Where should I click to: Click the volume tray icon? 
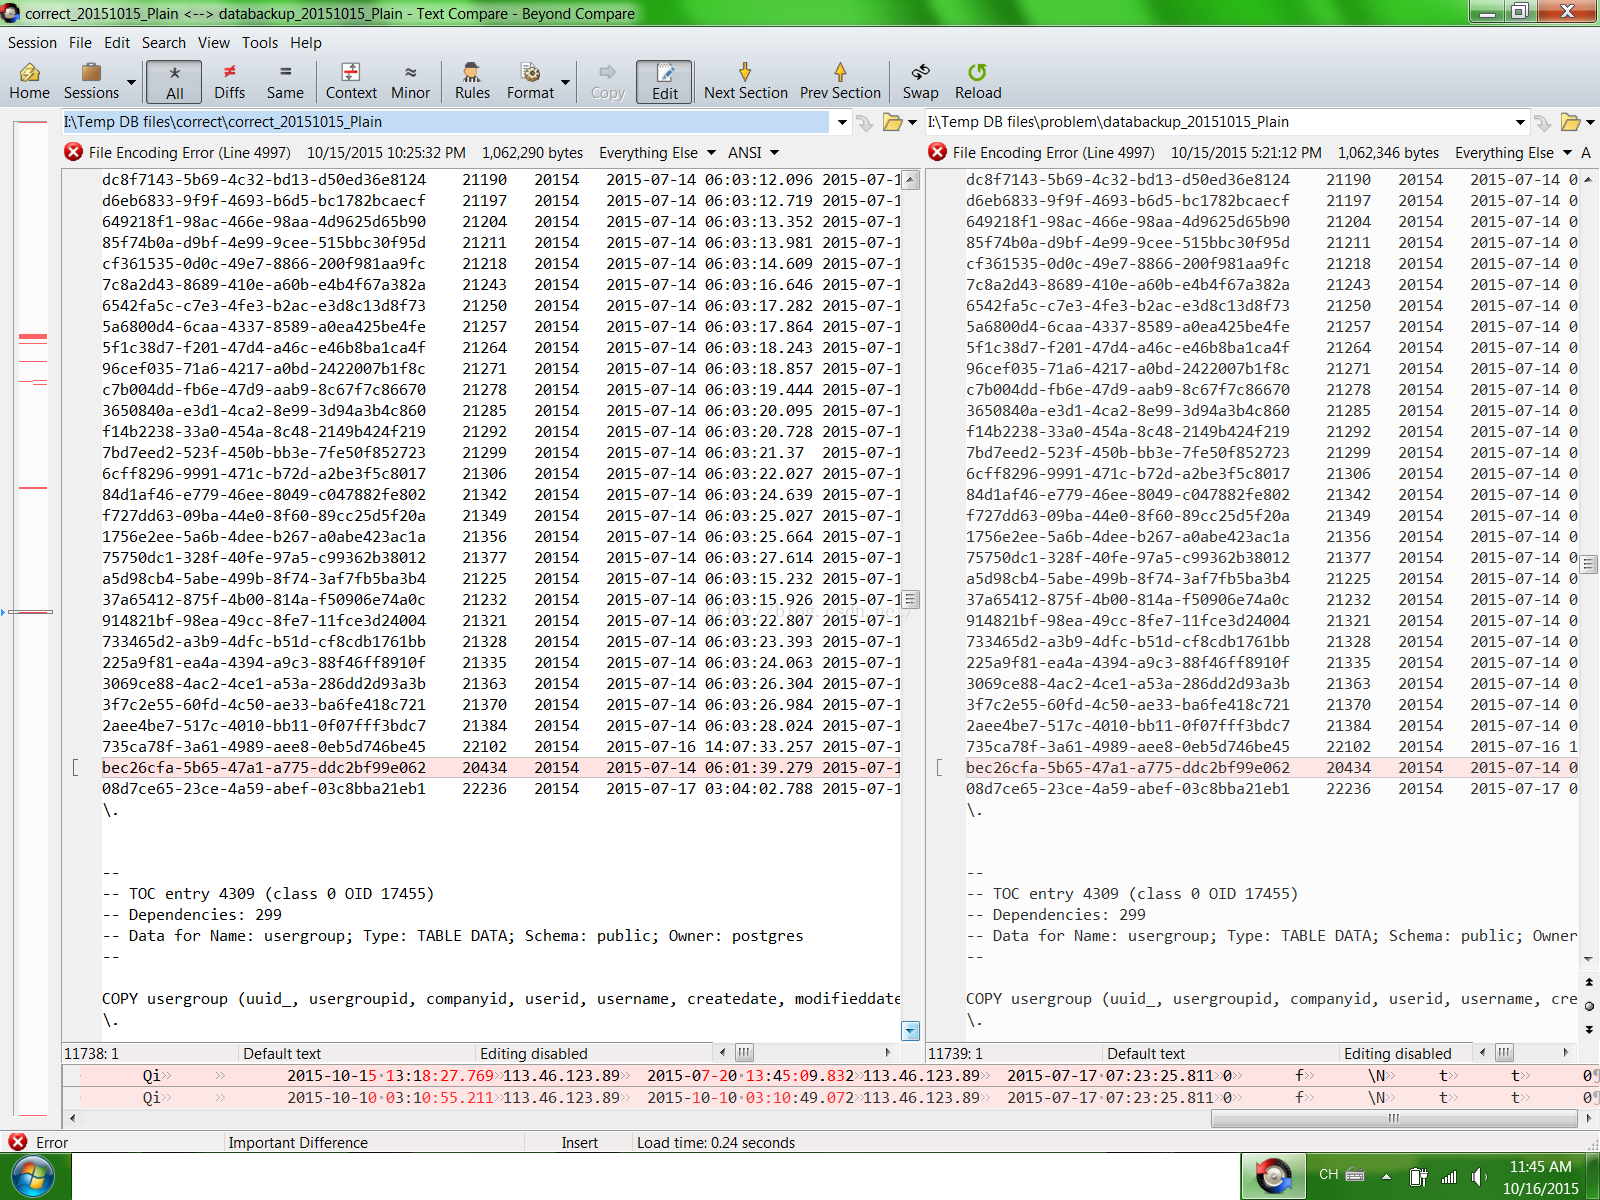click(1479, 1177)
